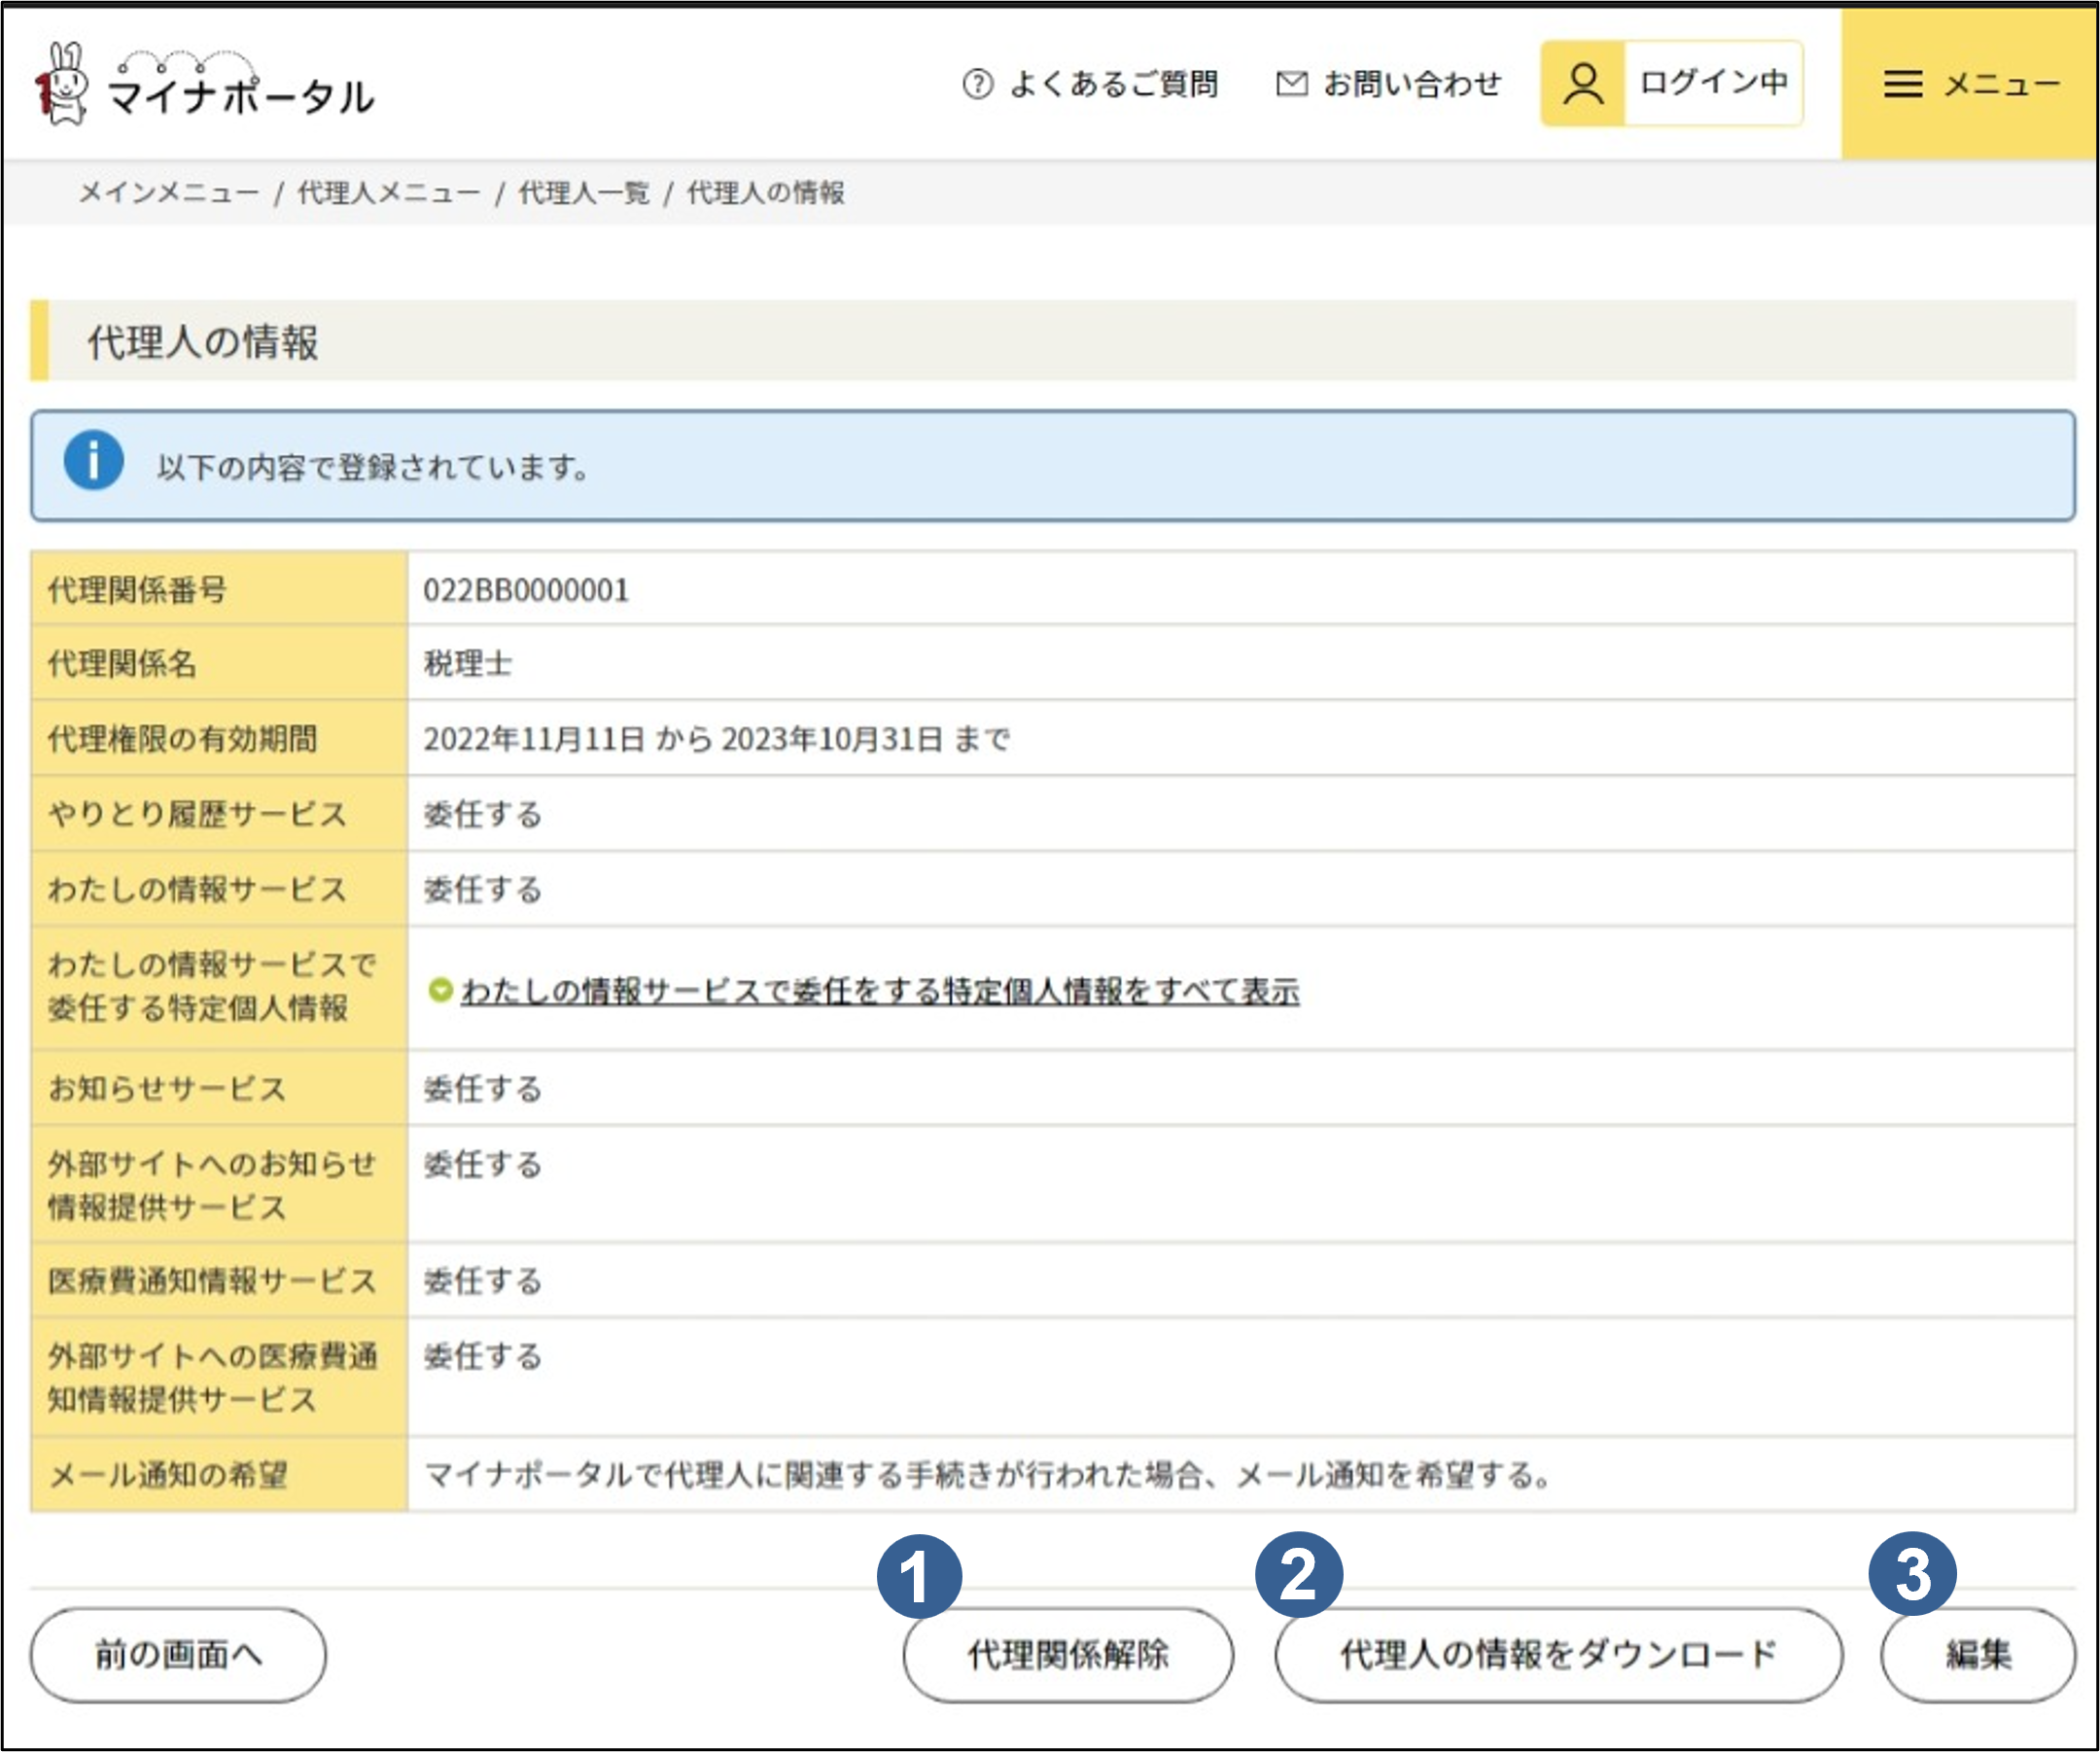Click 医療費通知情報サービス label cell

pyautogui.click(x=219, y=1280)
